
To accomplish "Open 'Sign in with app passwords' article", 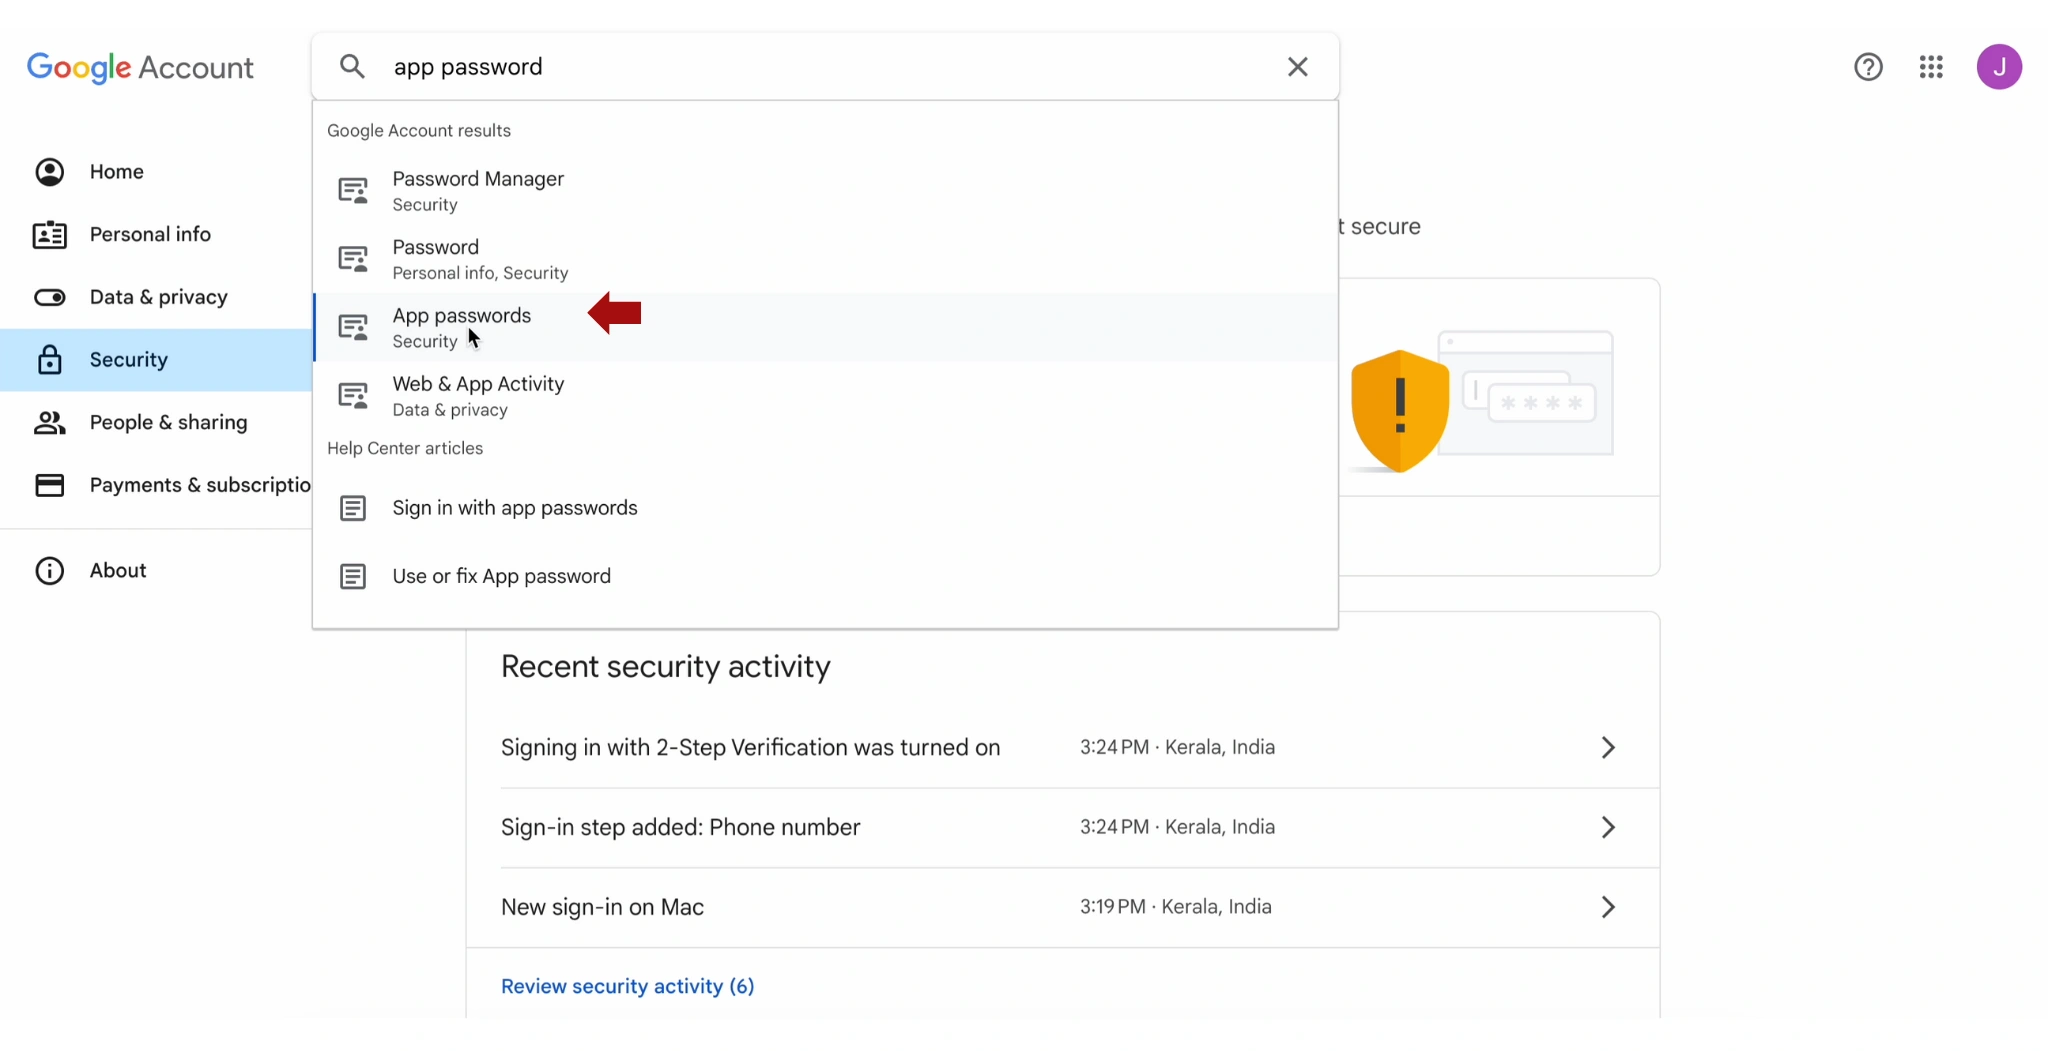I will point(514,508).
